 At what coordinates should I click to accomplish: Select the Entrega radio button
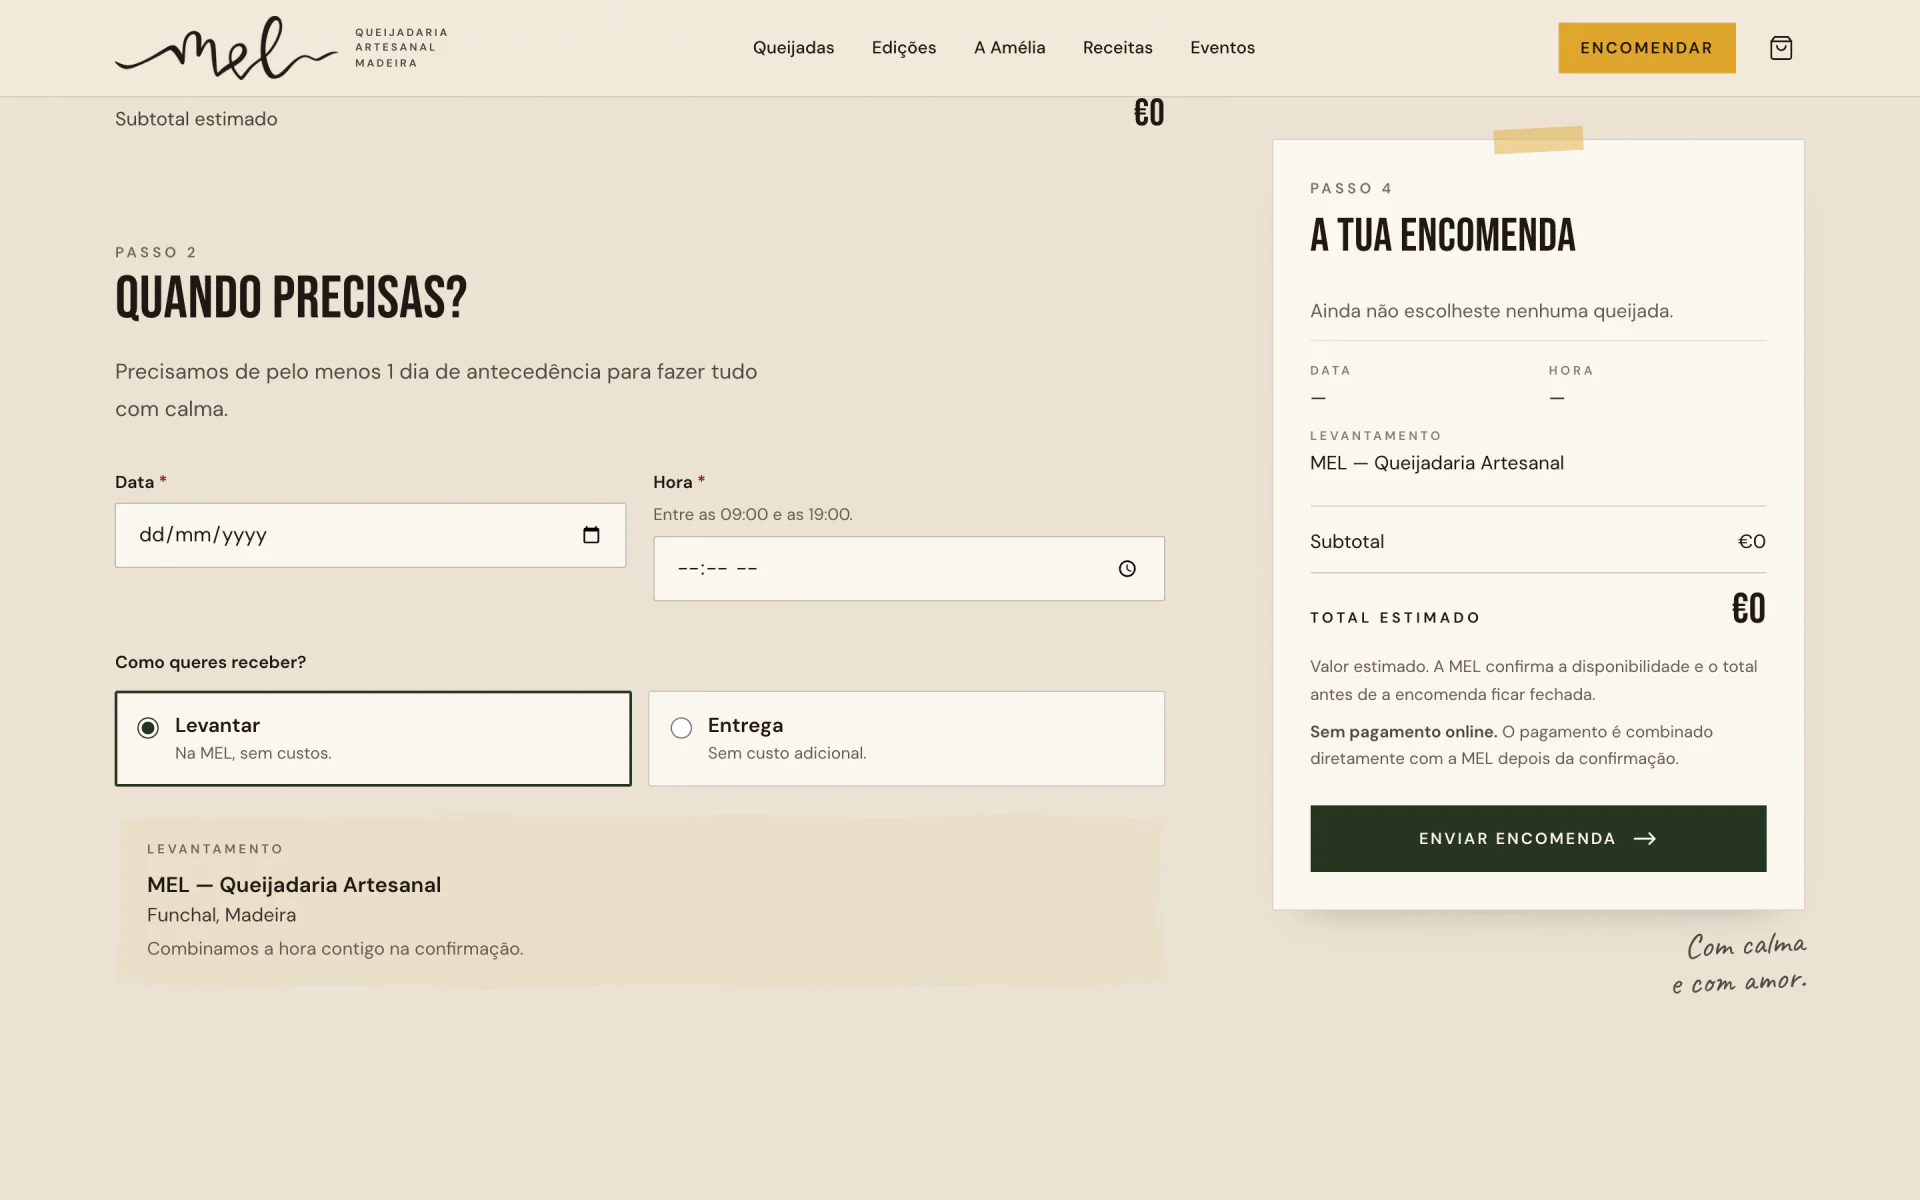(x=681, y=728)
